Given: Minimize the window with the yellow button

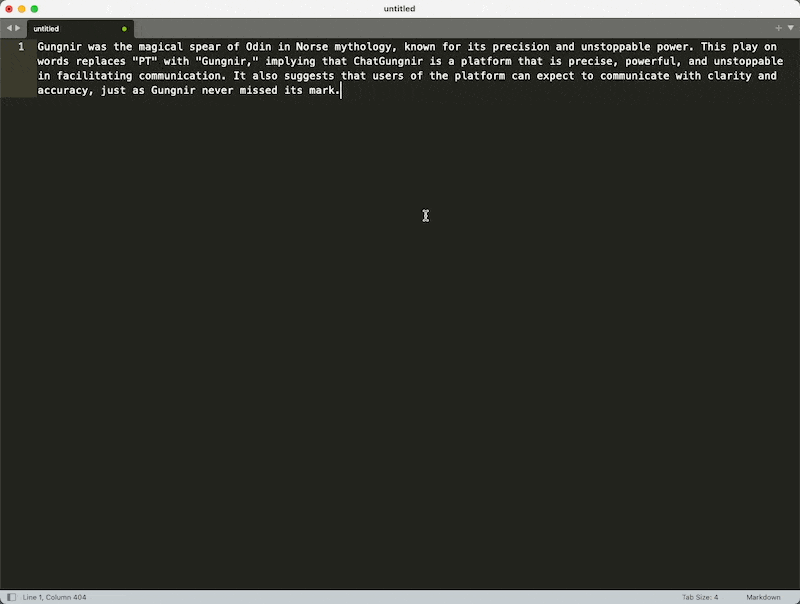Looking at the screenshot, I should (21, 9).
